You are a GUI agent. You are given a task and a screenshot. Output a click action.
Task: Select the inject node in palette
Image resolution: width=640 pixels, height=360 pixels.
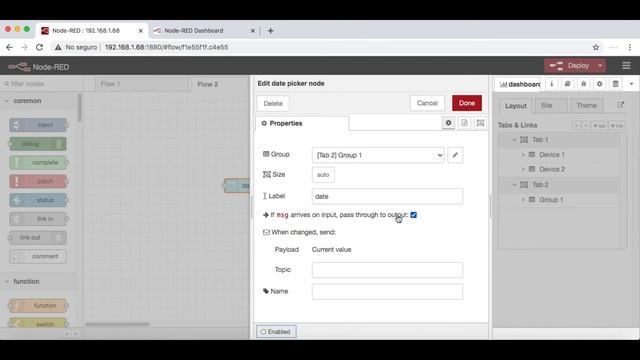38,125
